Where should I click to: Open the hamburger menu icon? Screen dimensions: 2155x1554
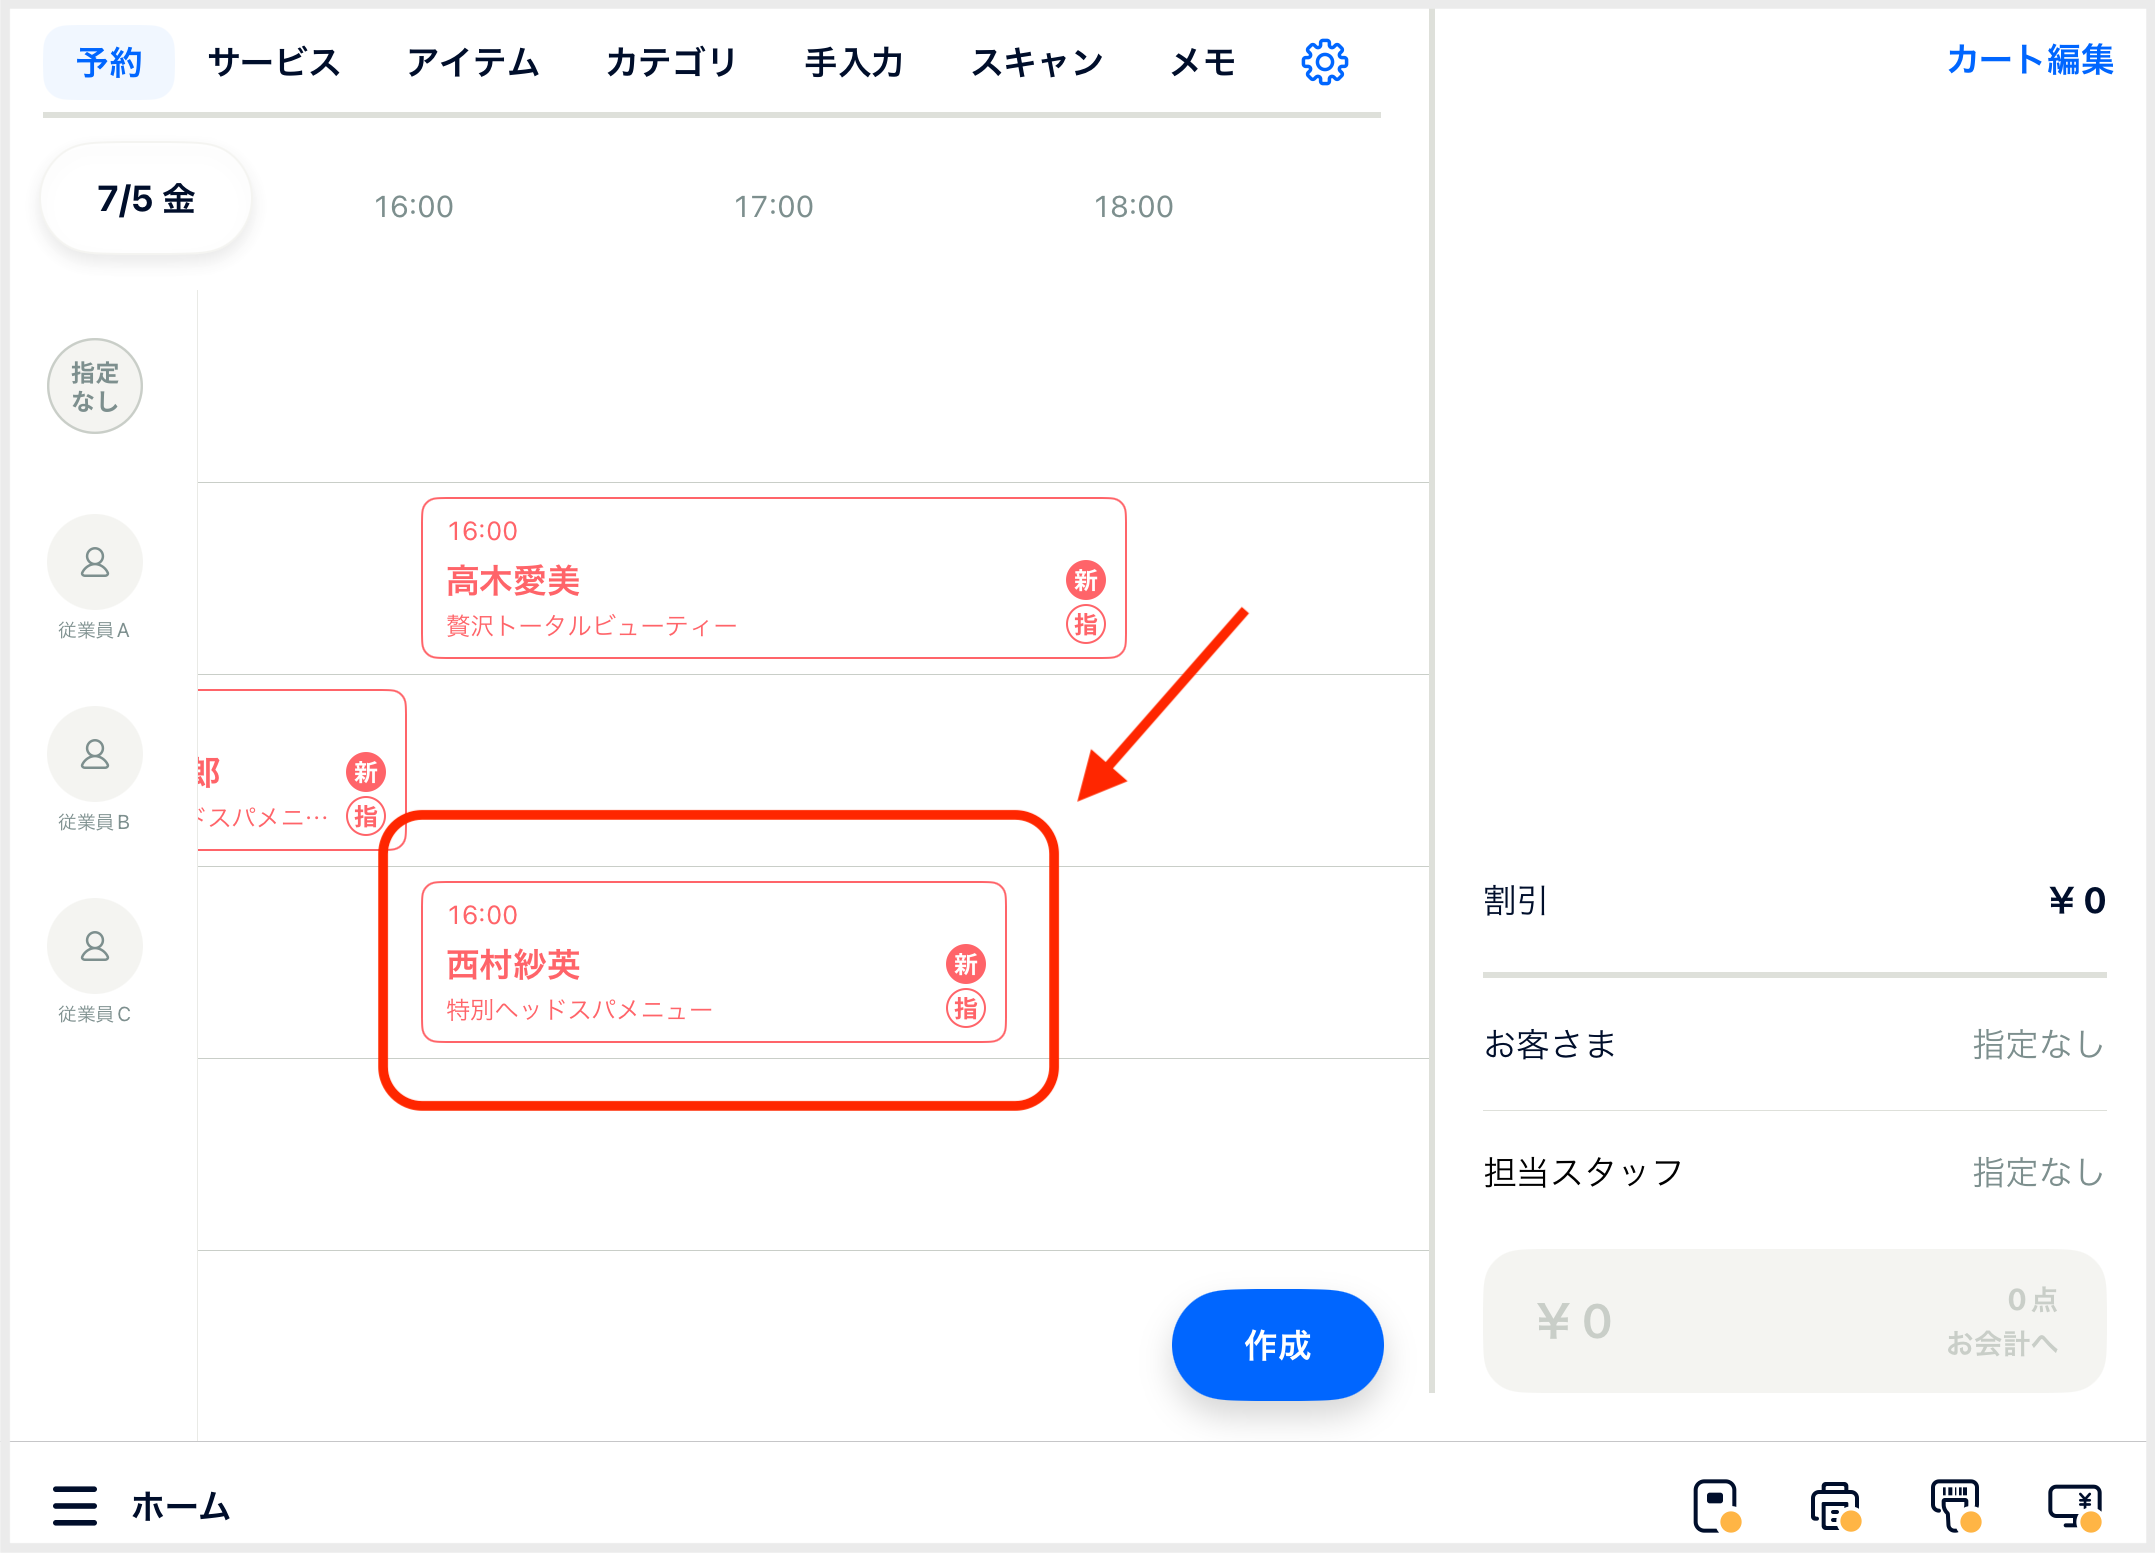pyautogui.click(x=75, y=1505)
